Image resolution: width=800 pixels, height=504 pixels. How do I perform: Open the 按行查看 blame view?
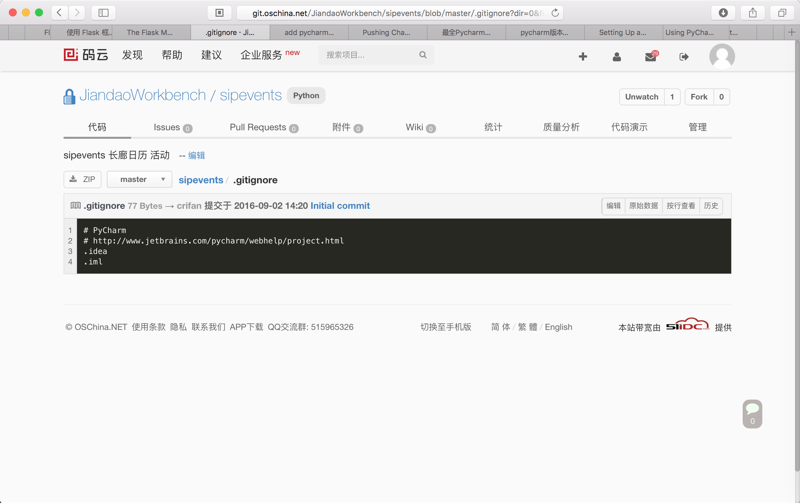[x=681, y=206]
